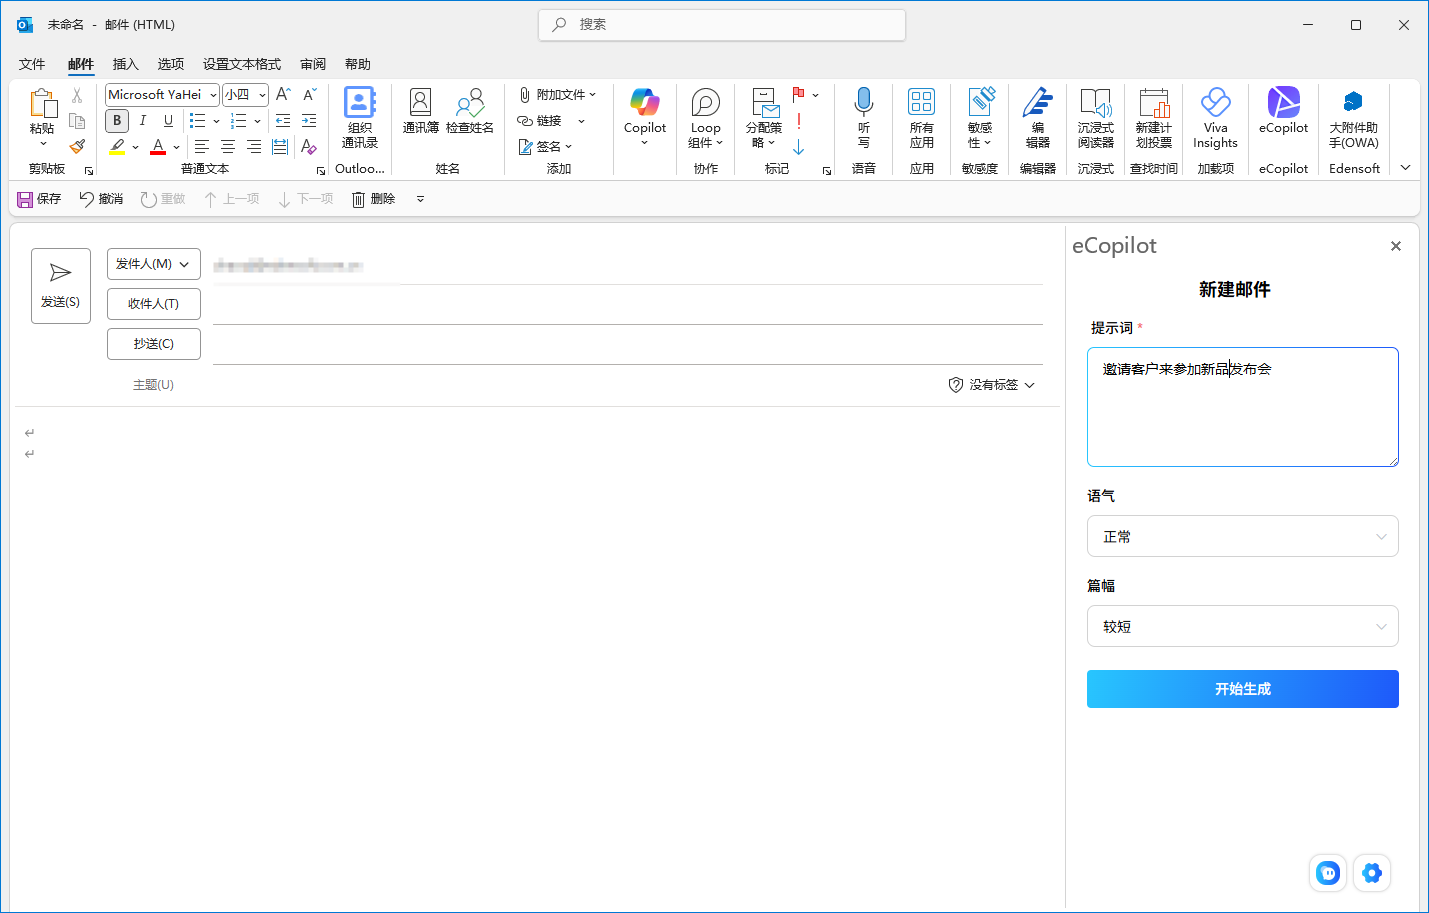Open the 沉浸式阅读器 (Immersive Reader)
This screenshot has height=913, width=1429.
pyautogui.click(x=1095, y=118)
